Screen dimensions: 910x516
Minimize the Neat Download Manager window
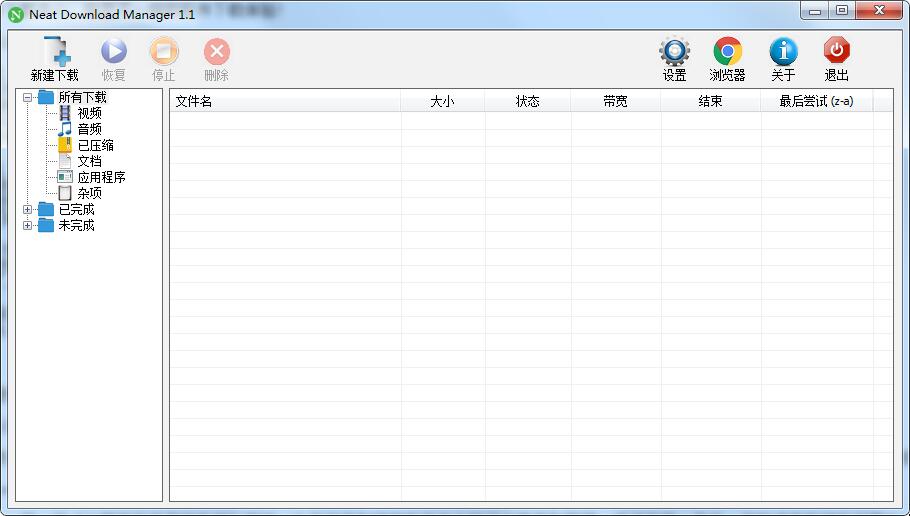click(x=815, y=11)
